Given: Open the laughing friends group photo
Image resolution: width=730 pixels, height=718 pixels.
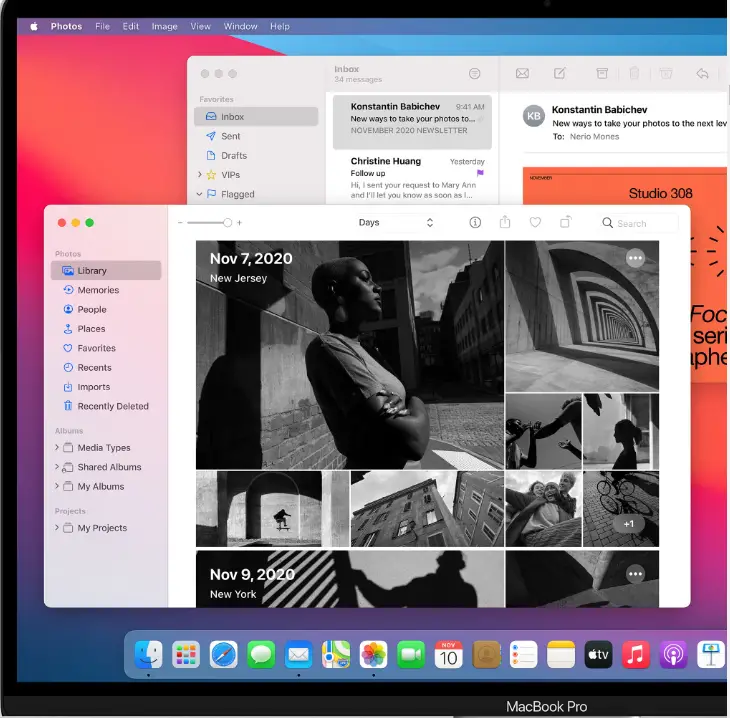Looking at the screenshot, I should tap(543, 508).
